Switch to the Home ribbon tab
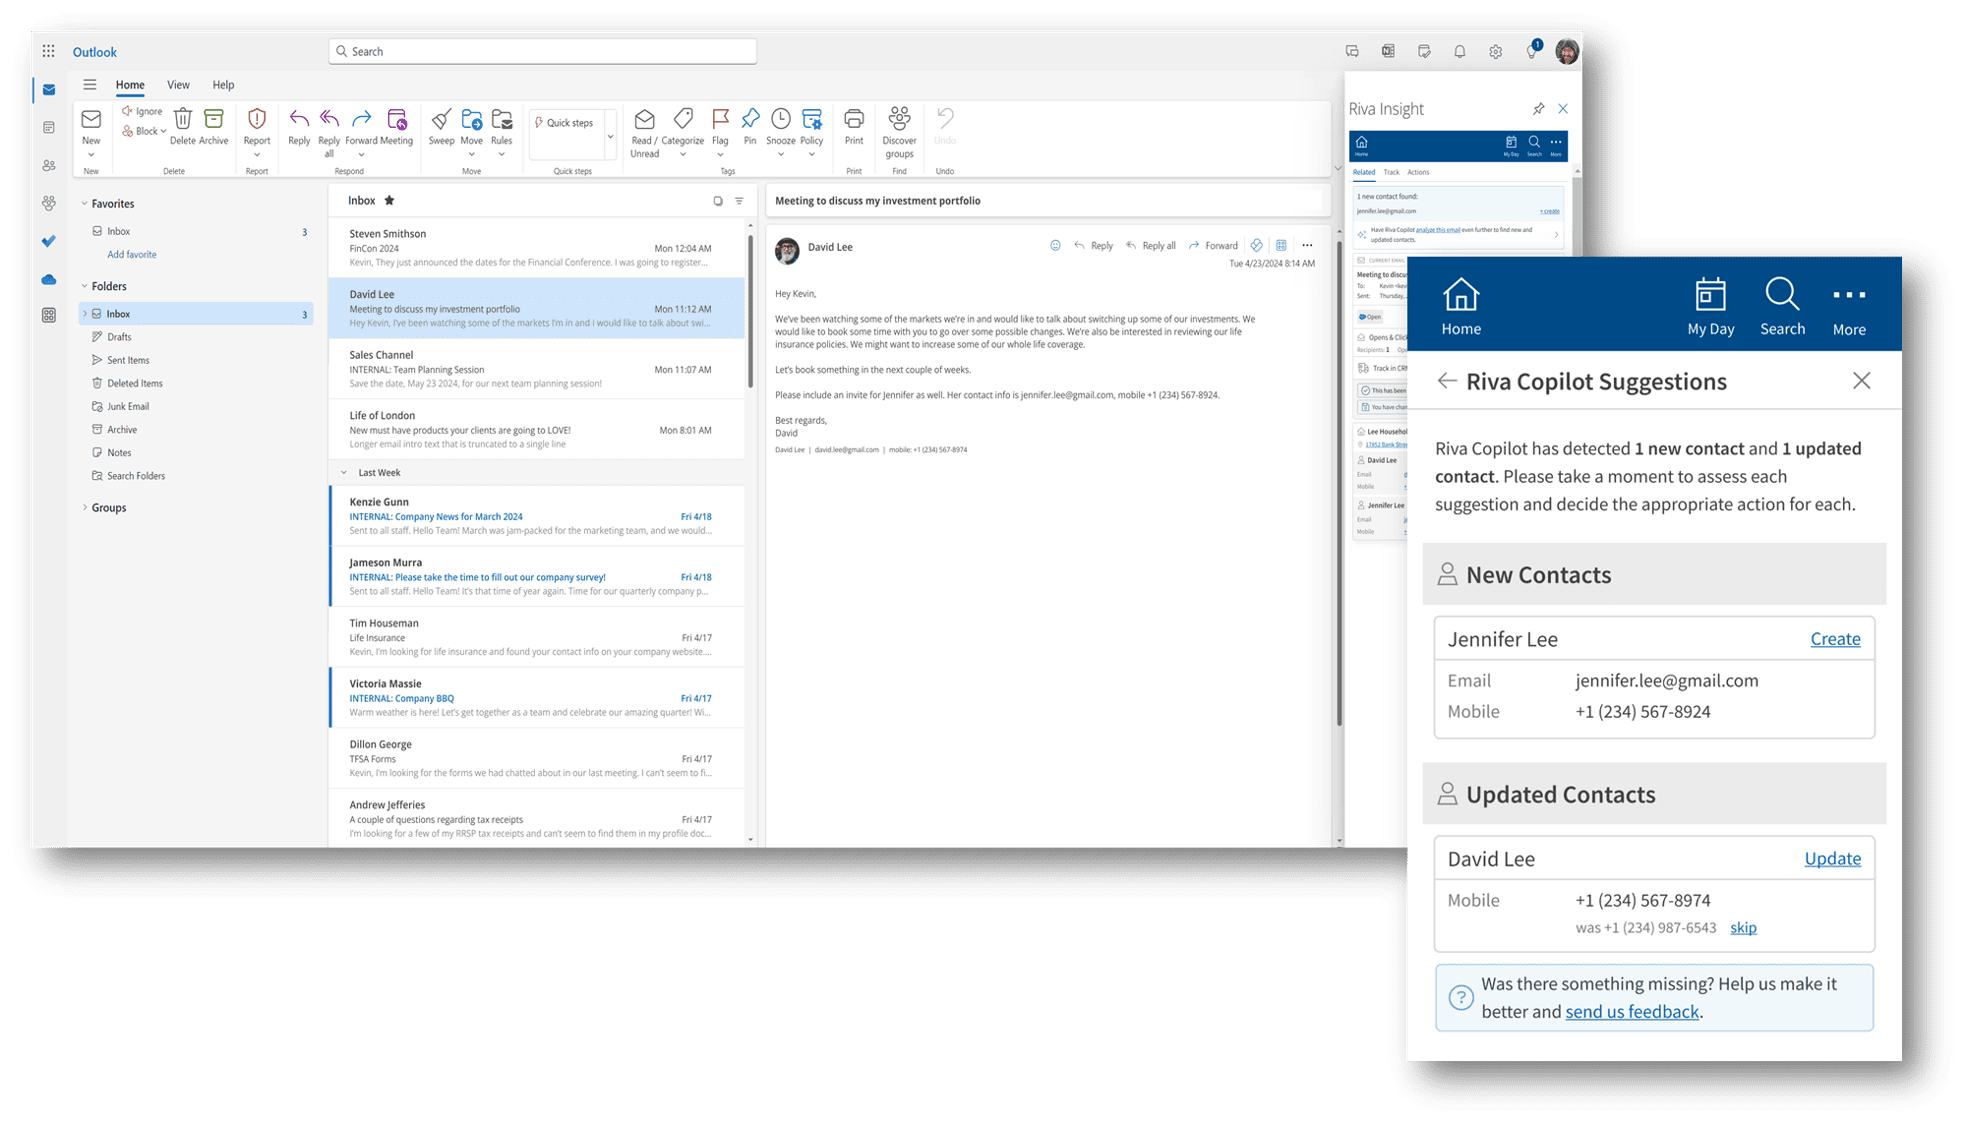This screenshot has height=1125, width=1966. (x=130, y=85)
